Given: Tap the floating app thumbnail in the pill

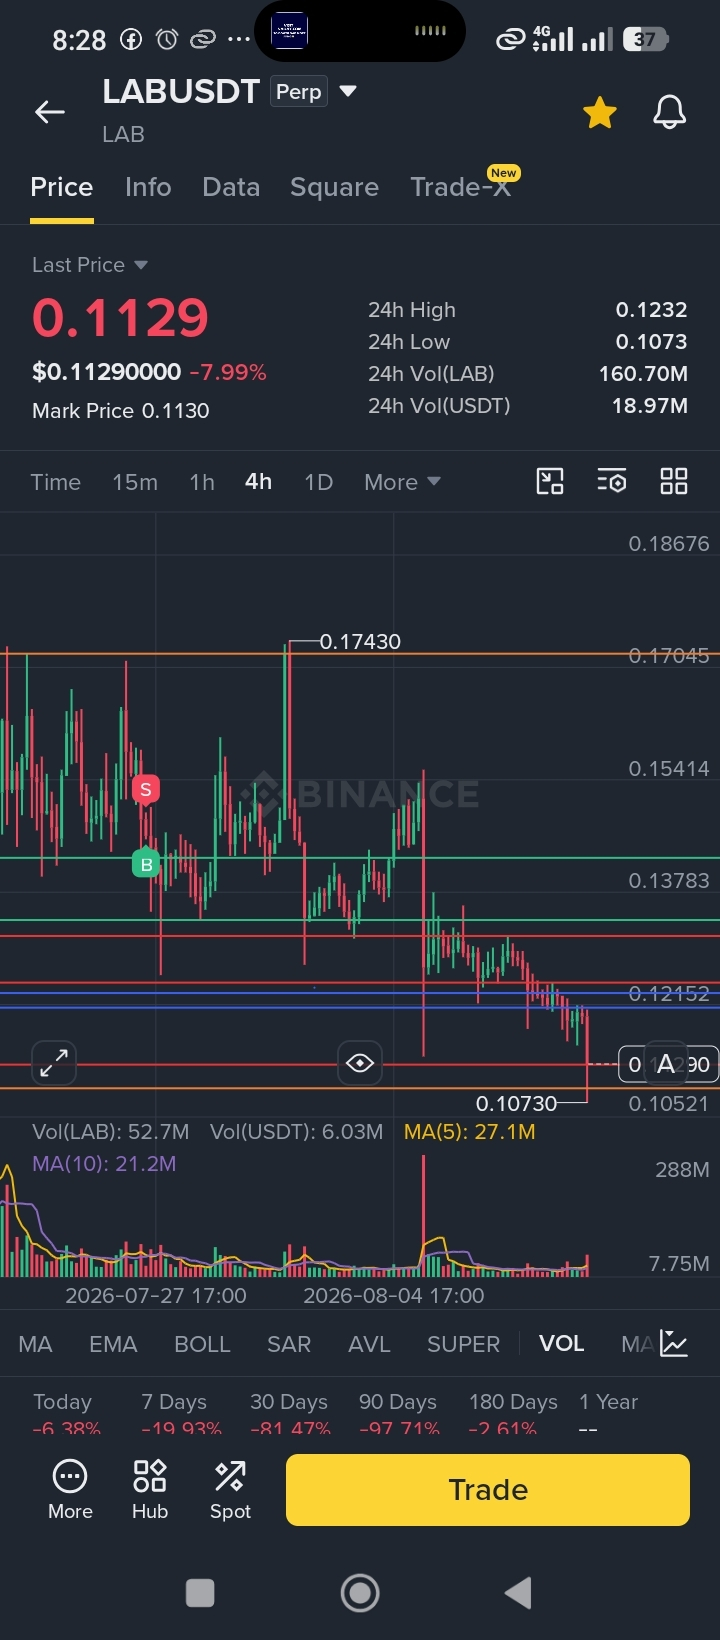Looking at the screenshot, I should tap(290, 31).
